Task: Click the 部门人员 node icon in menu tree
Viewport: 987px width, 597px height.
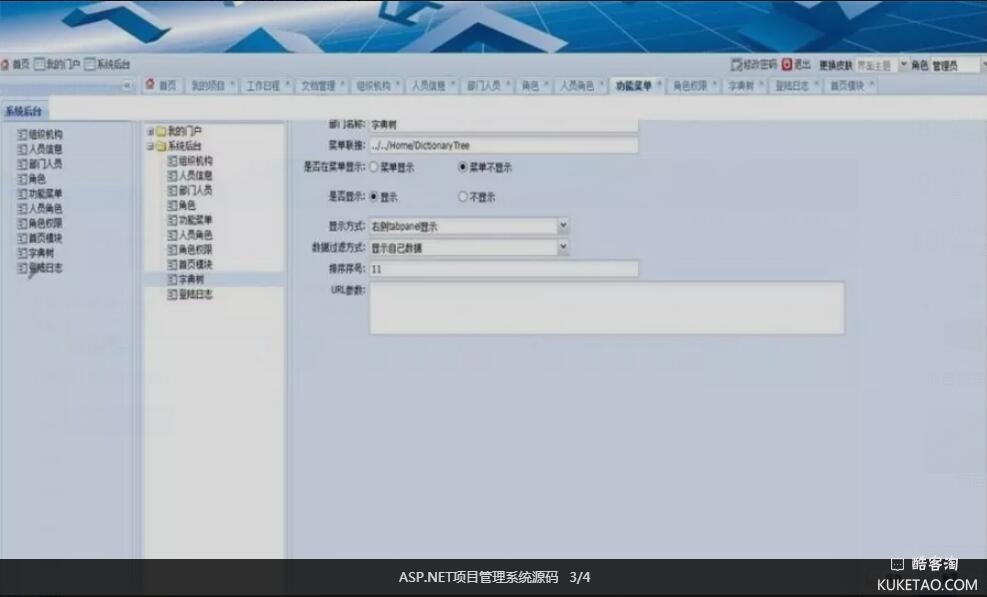Action: [172, 190]
